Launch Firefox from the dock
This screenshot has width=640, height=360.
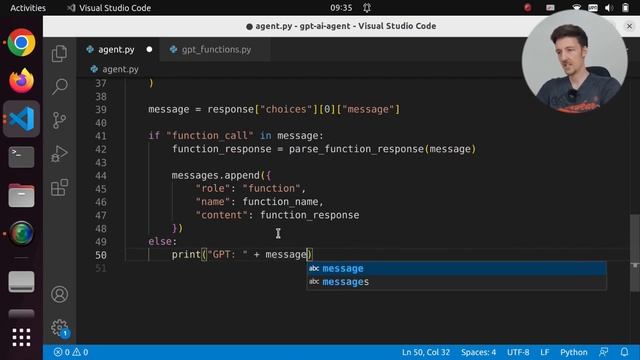coord(21,80)
